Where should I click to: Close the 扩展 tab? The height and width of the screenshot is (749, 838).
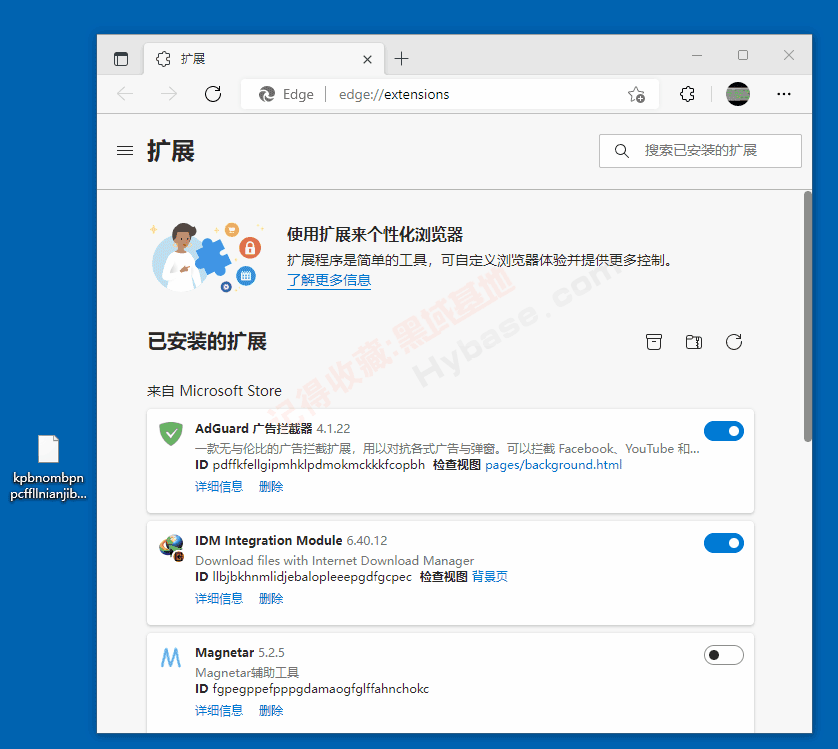click(367, 59)
